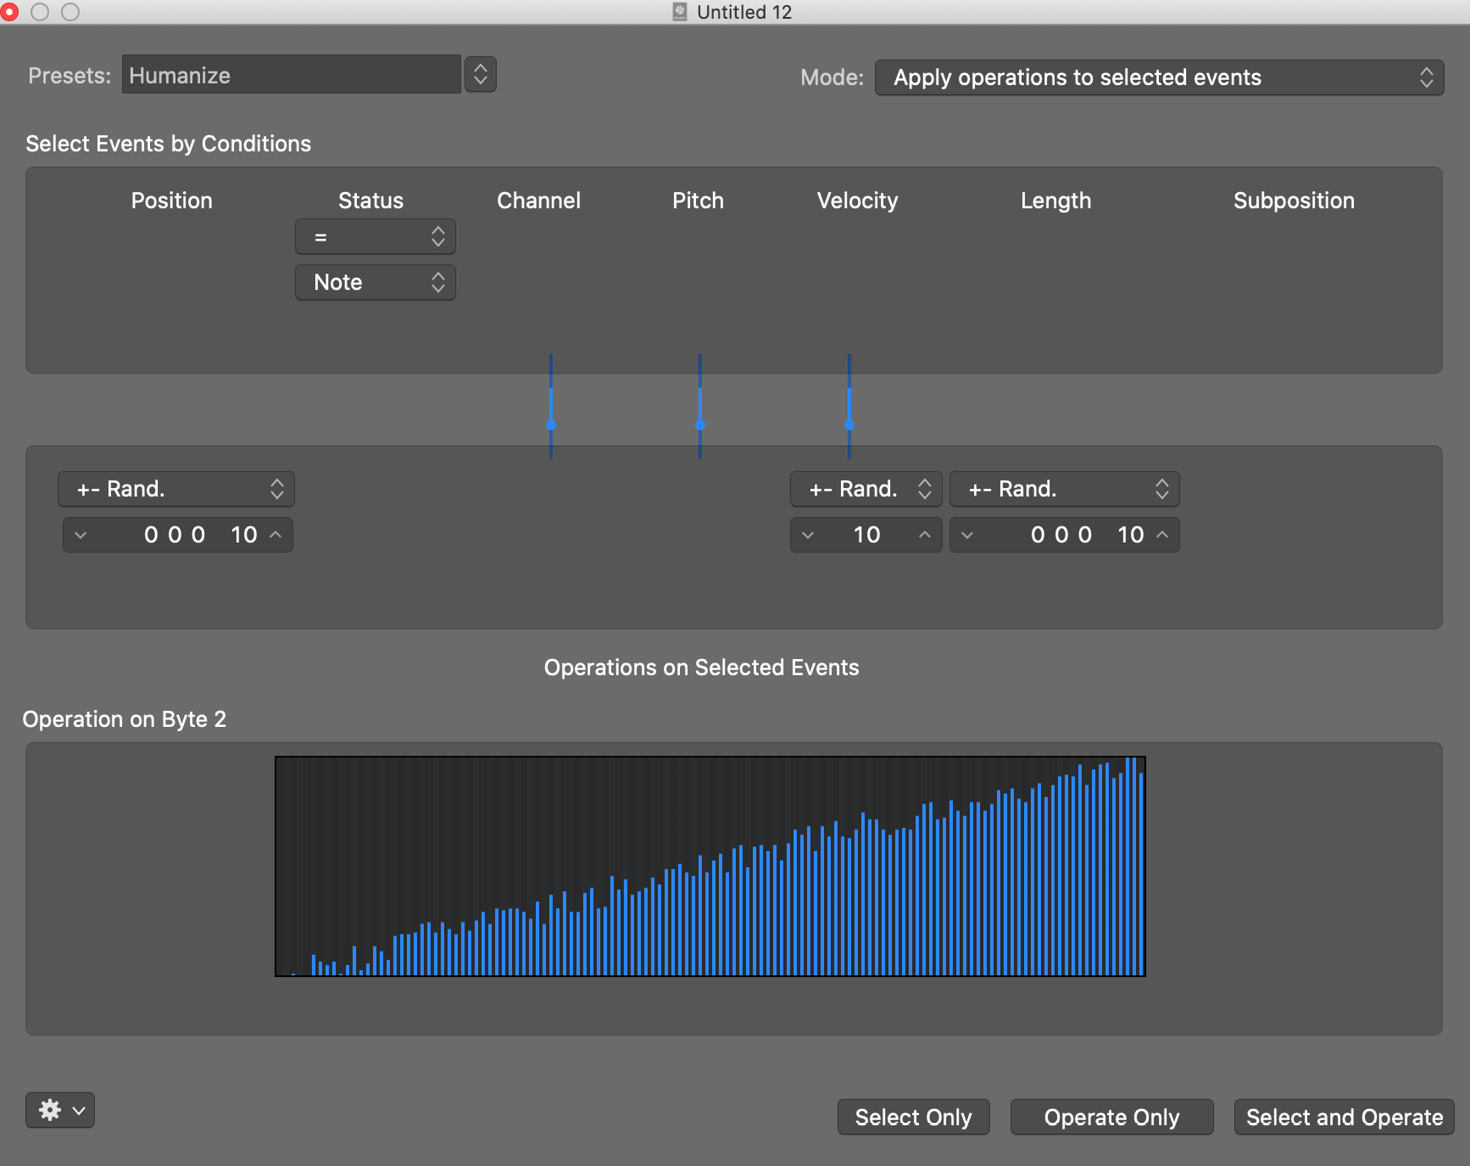Click the Subposition condition column header

coord(1294,201)
